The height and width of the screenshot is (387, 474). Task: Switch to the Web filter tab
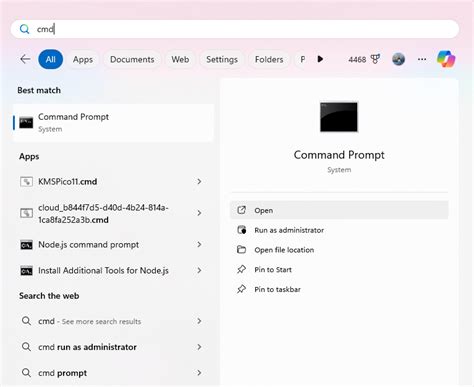tap(180, 59)
